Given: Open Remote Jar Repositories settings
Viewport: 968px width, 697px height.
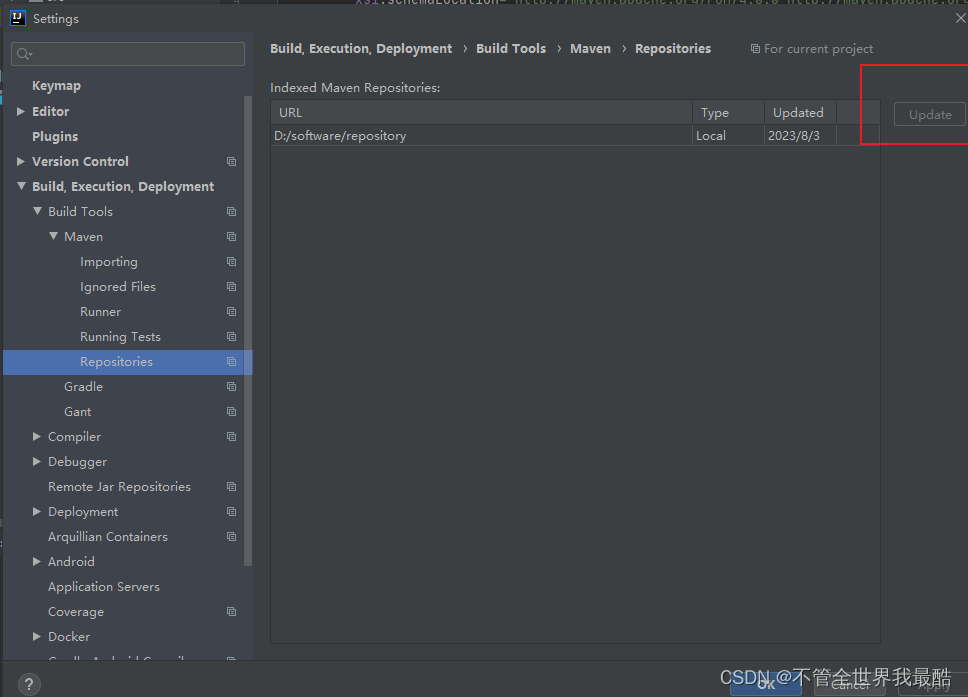Looking at the screenshot, I should pos(119,486).
